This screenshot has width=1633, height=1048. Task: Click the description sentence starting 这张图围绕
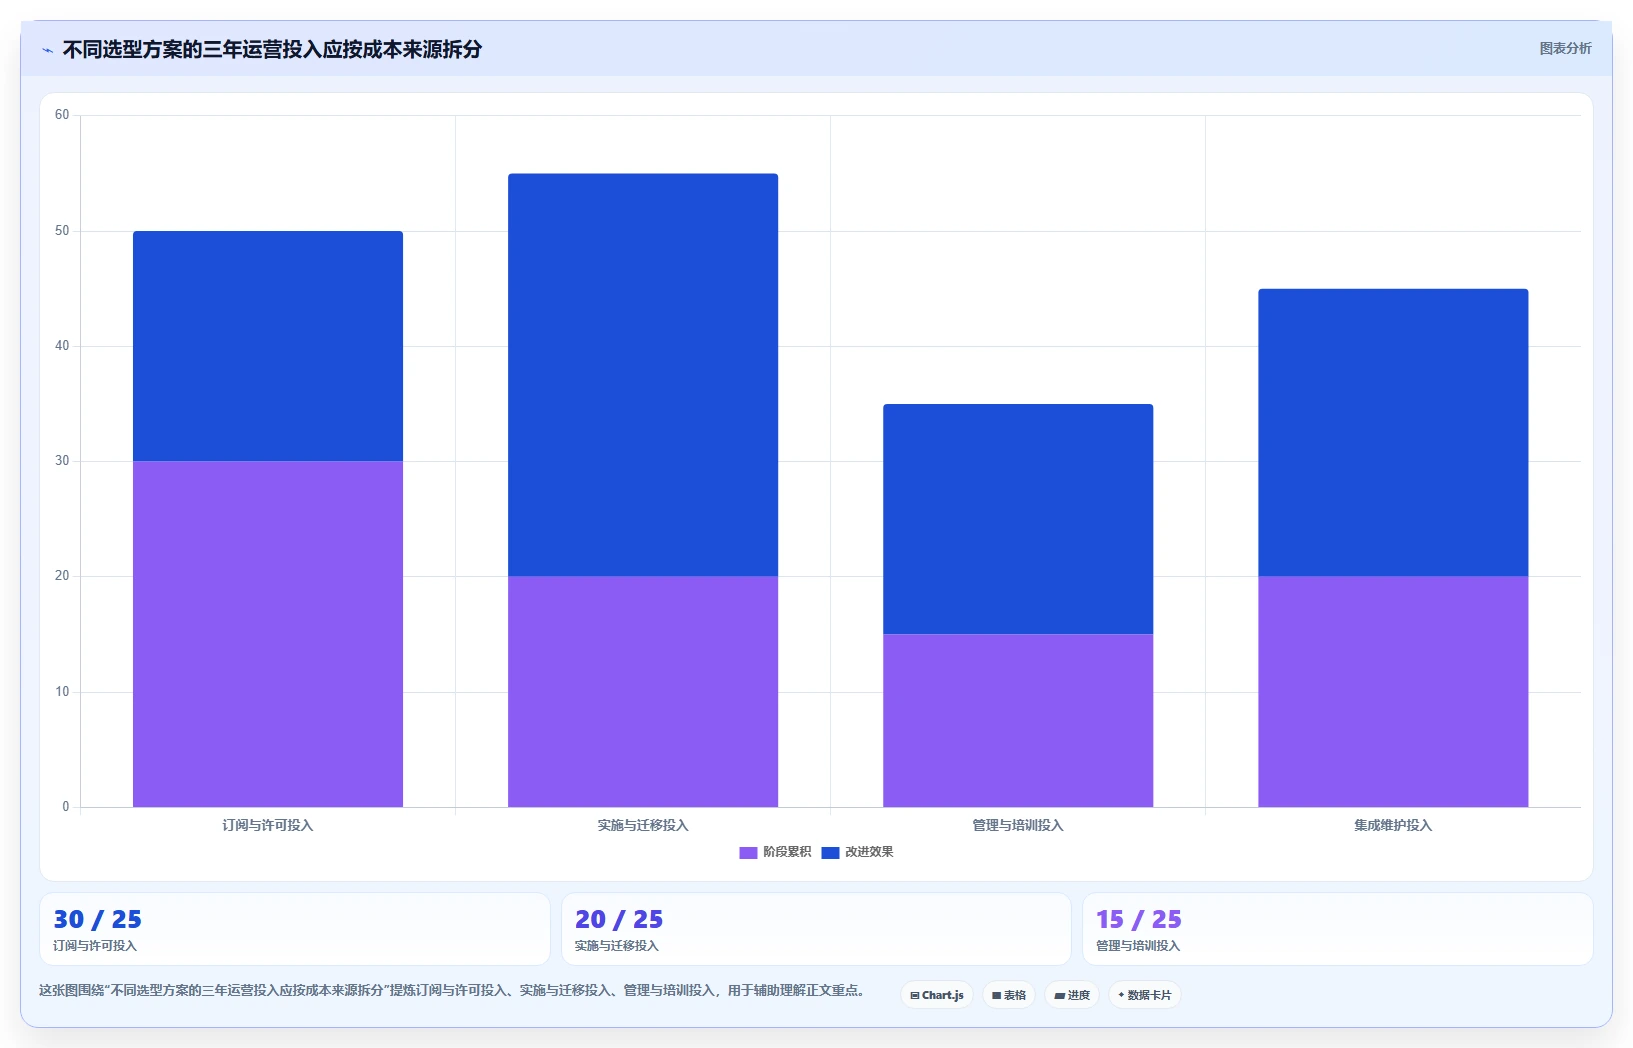[452, 990]
